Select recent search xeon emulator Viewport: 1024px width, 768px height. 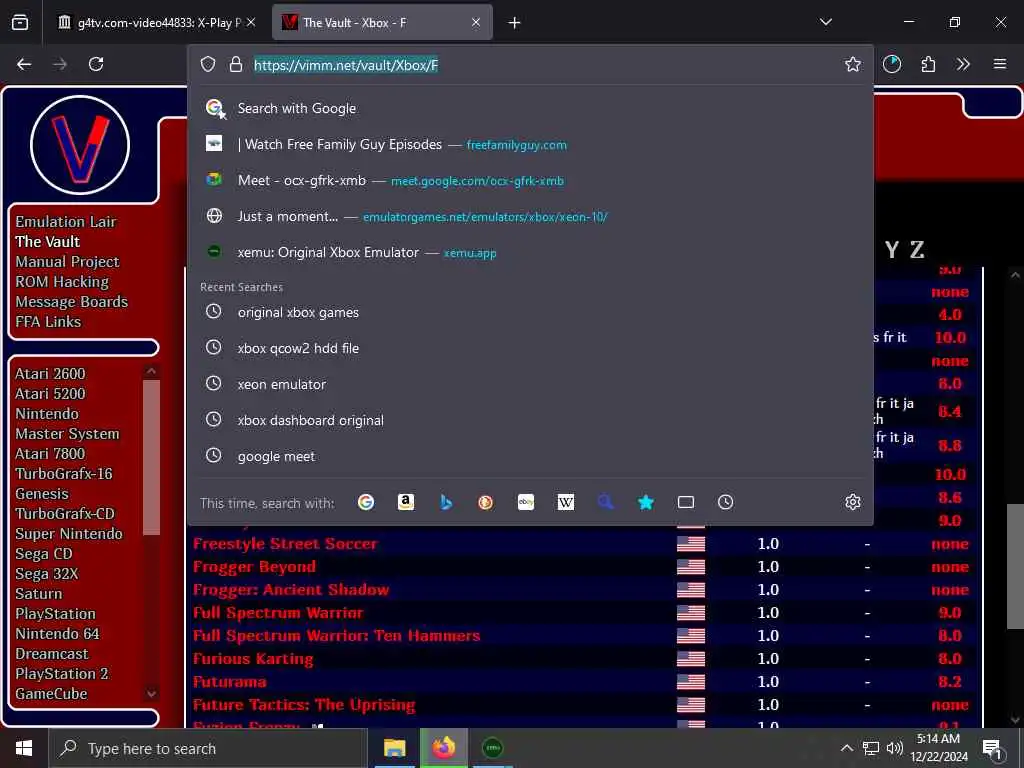point(530,384)
